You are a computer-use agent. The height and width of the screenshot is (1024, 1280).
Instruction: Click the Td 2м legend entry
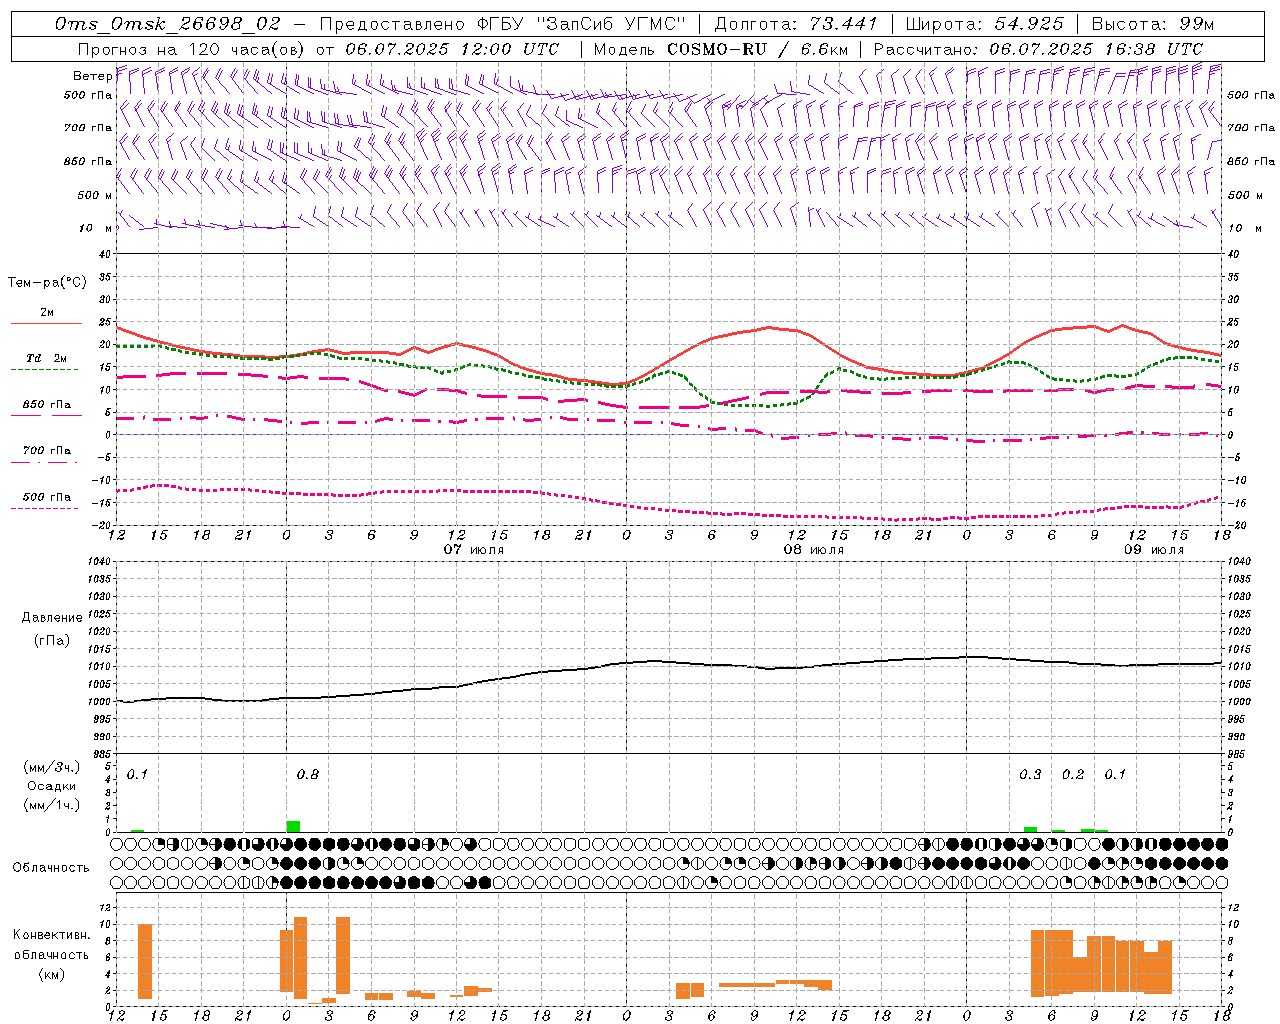[x=46, y=358]
